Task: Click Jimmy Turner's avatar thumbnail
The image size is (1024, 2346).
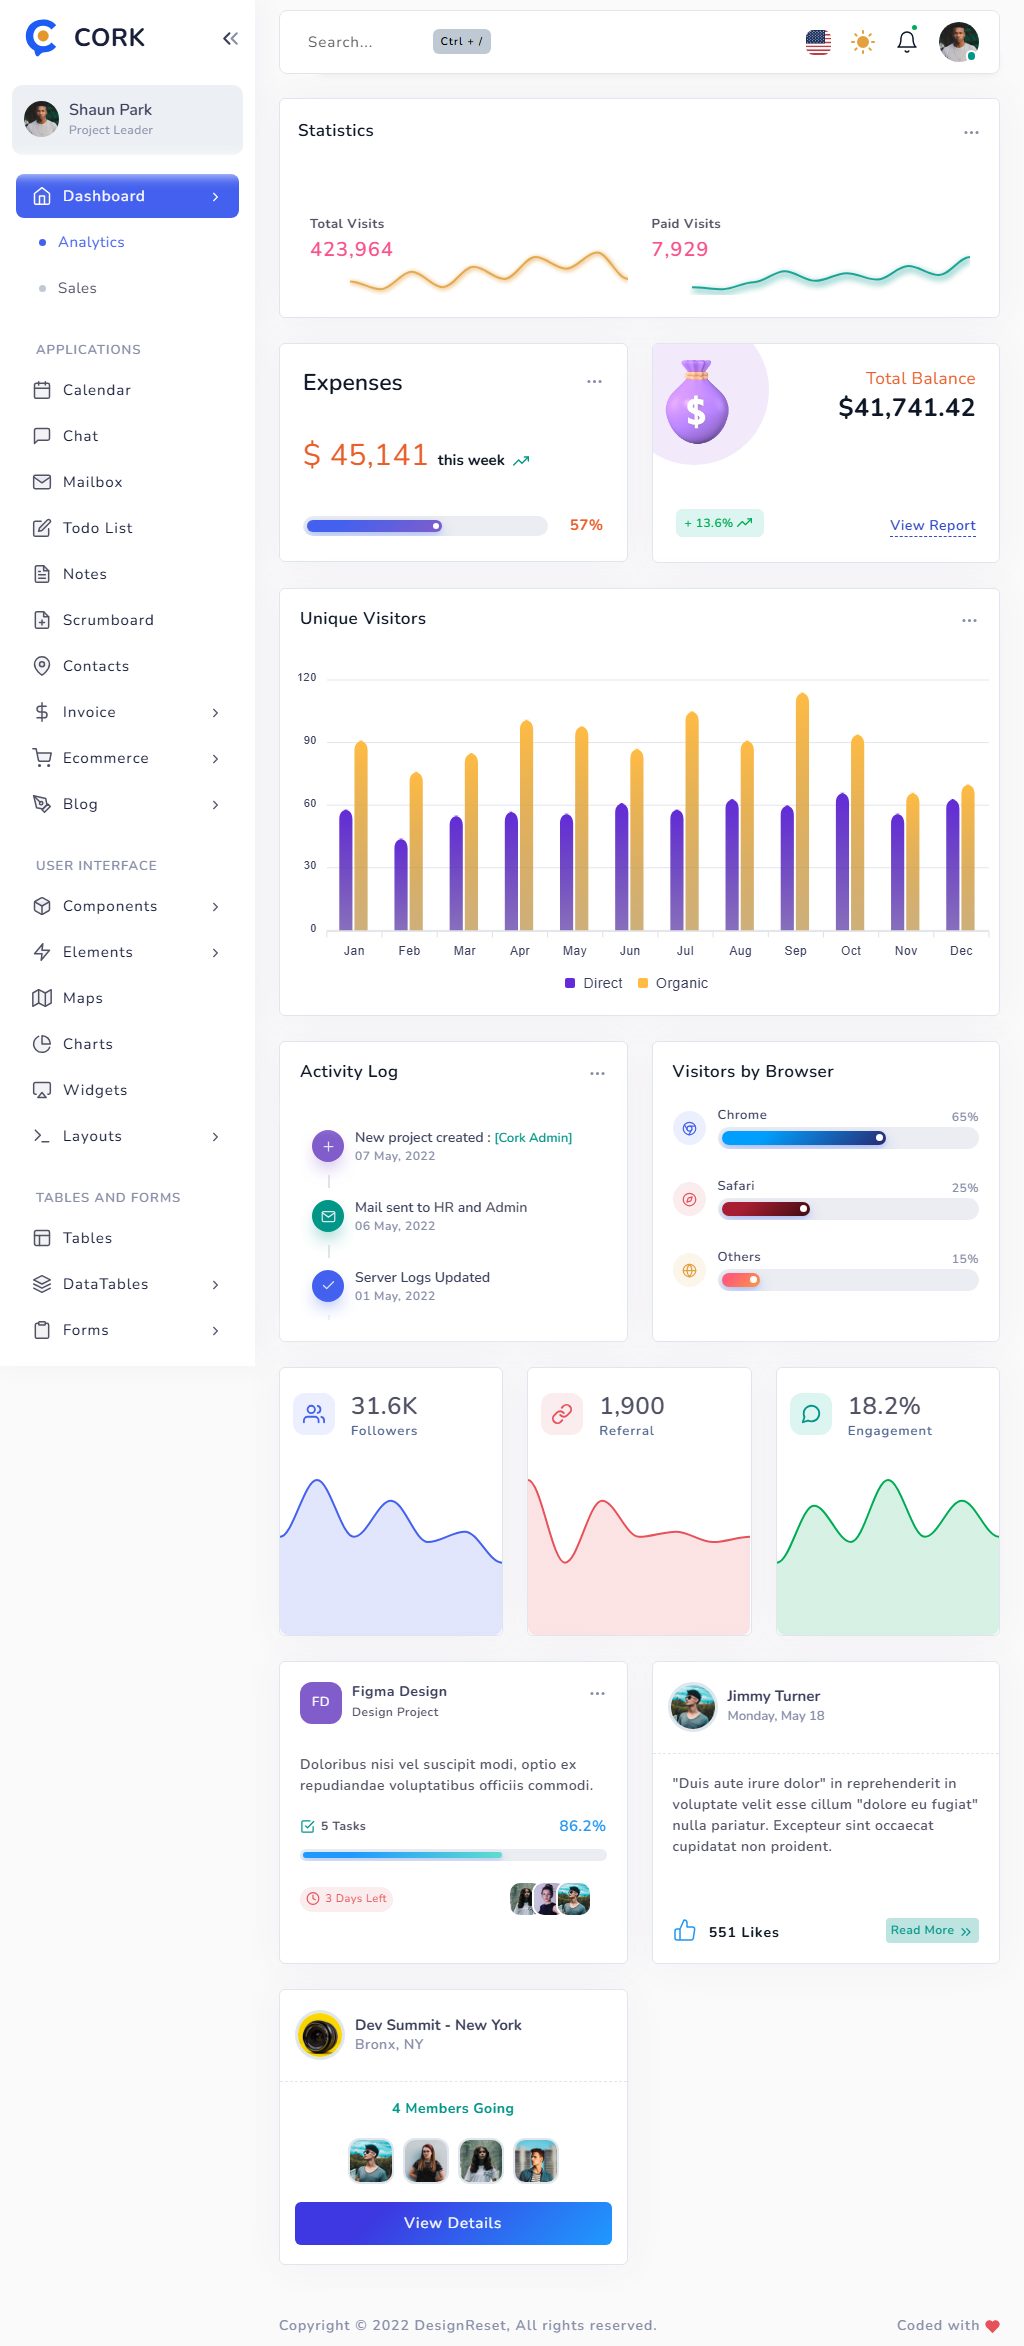Action: coord(692,1706)
